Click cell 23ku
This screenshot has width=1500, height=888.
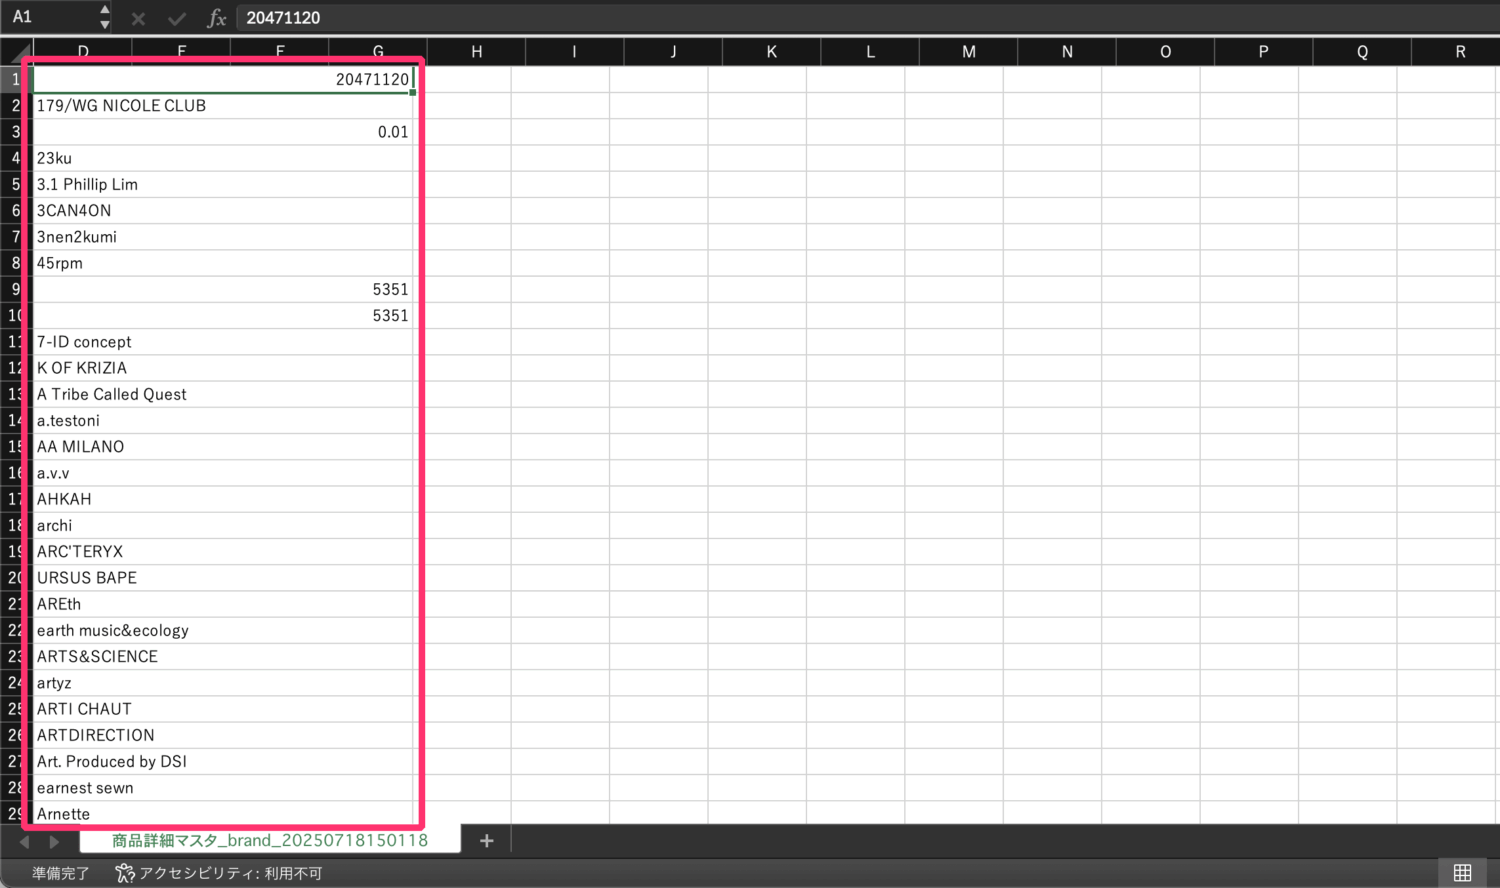point(224,158)
